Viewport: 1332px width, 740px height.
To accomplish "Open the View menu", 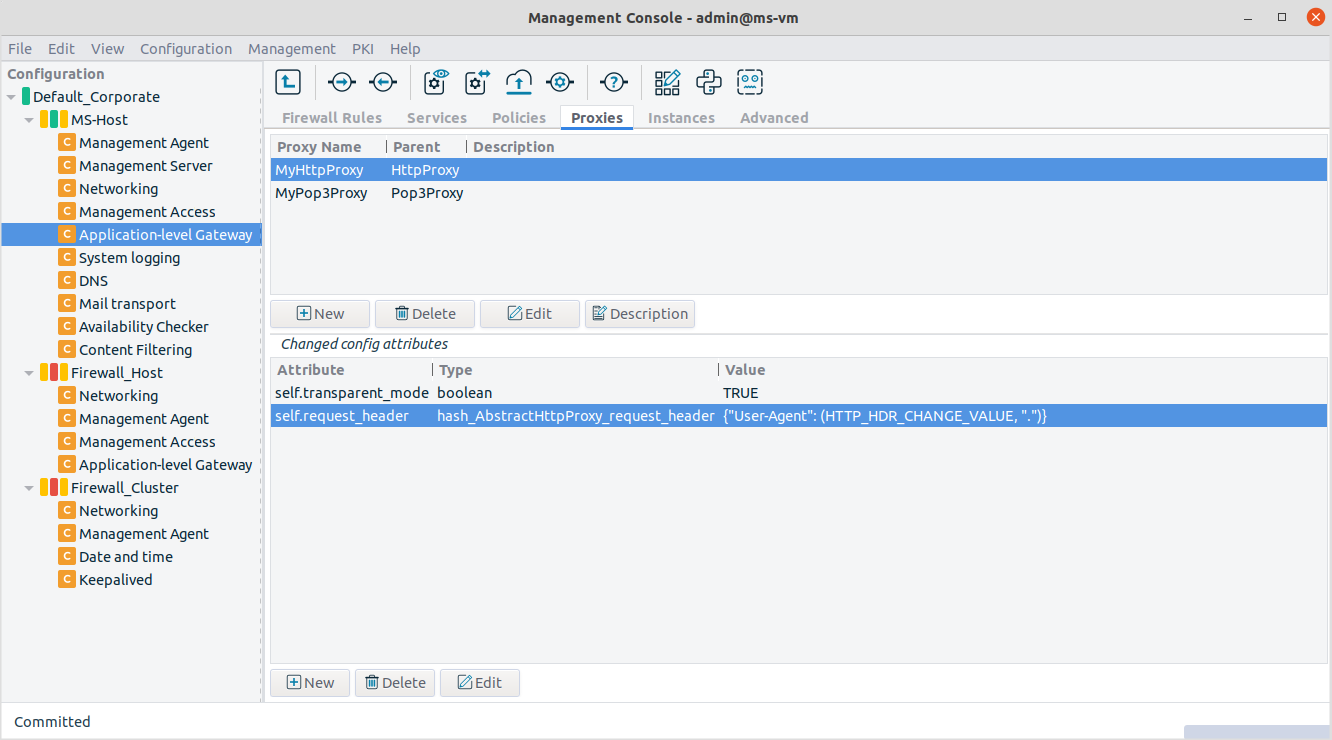I will pyautogui.click(x=107, y=48).
